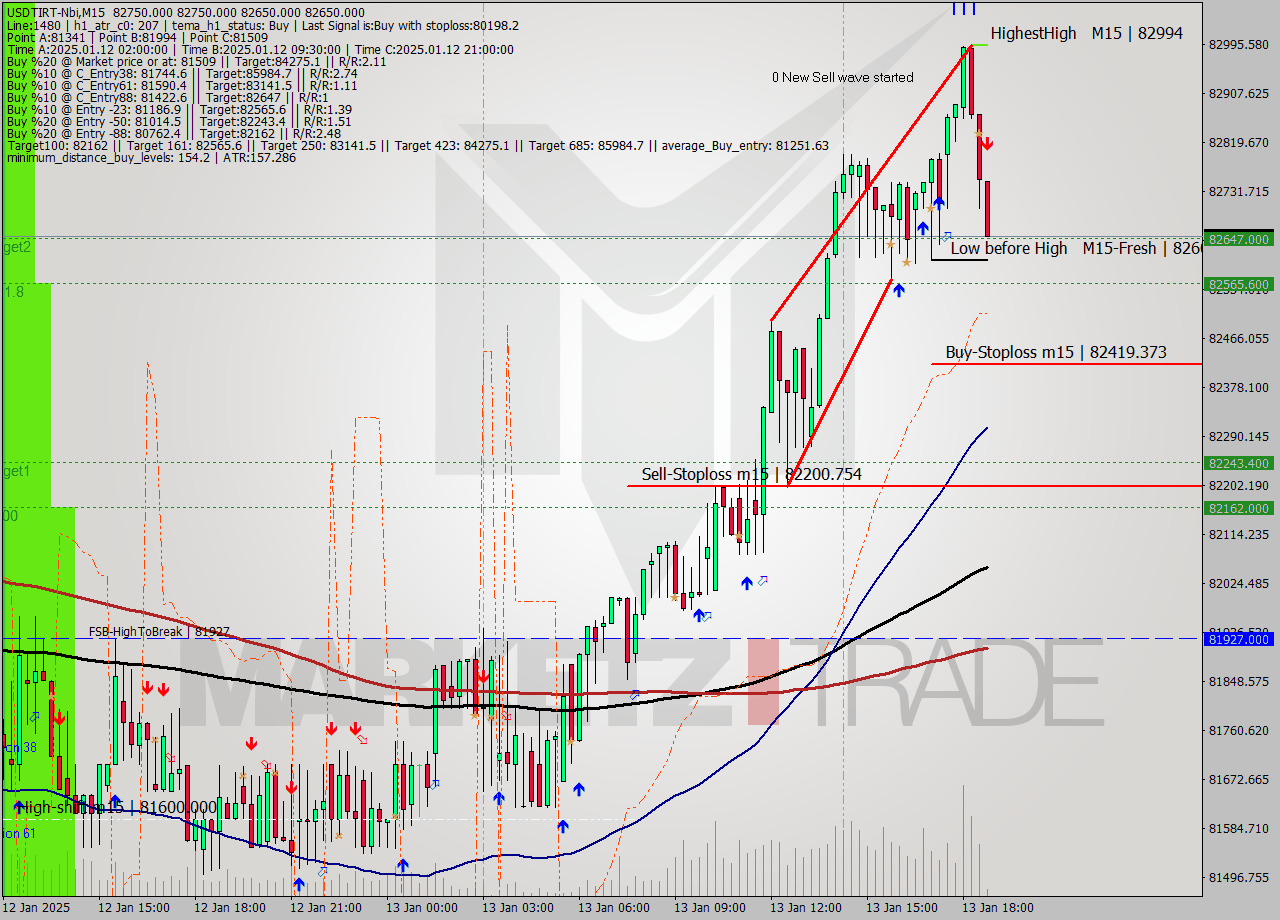Click the 82907.625 price axis value
1280x920 pixels.
pos(1239,93)
